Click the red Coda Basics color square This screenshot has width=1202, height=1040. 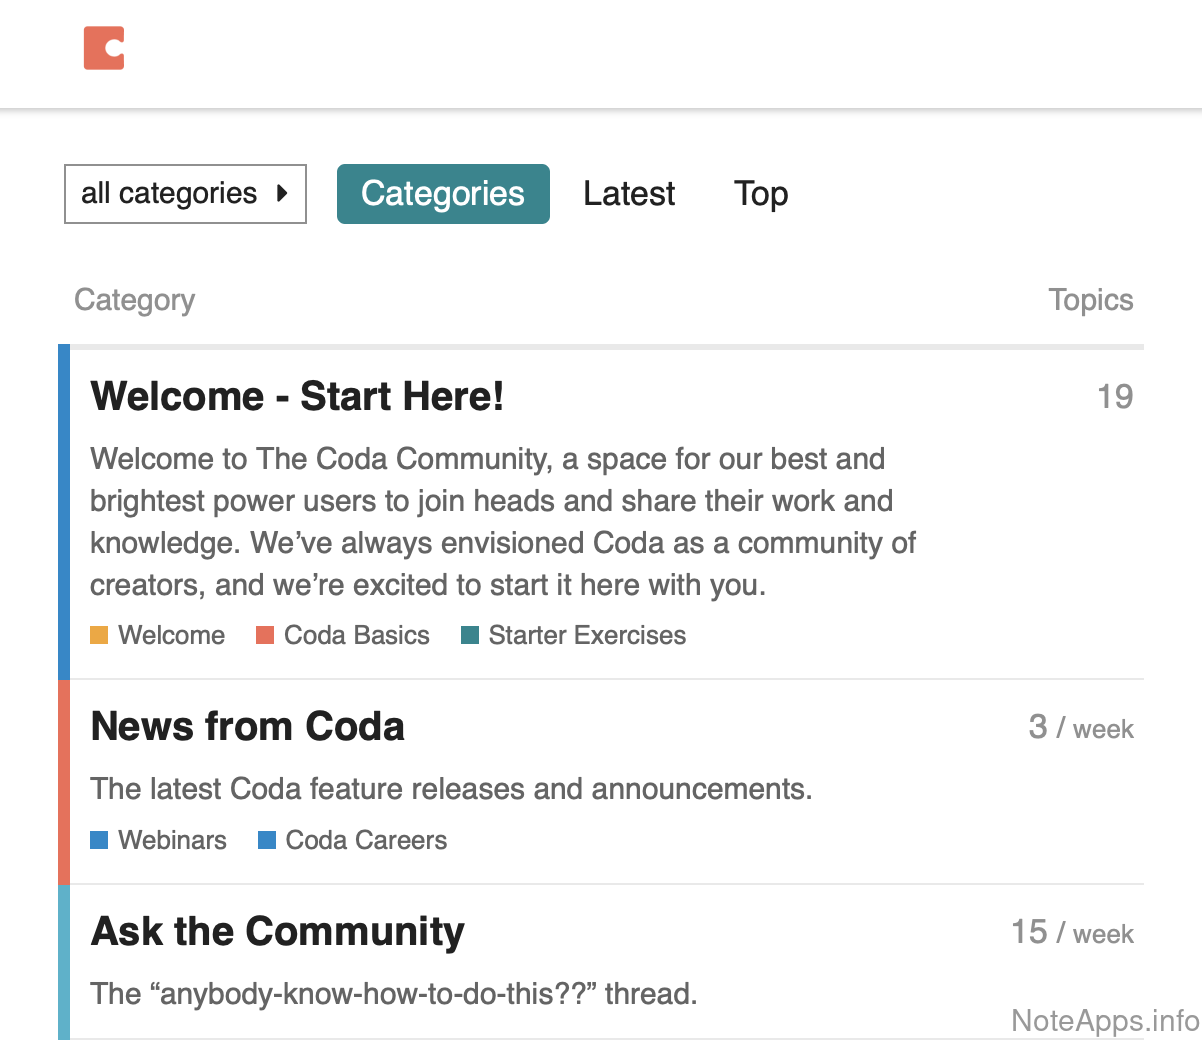(265, 636)
